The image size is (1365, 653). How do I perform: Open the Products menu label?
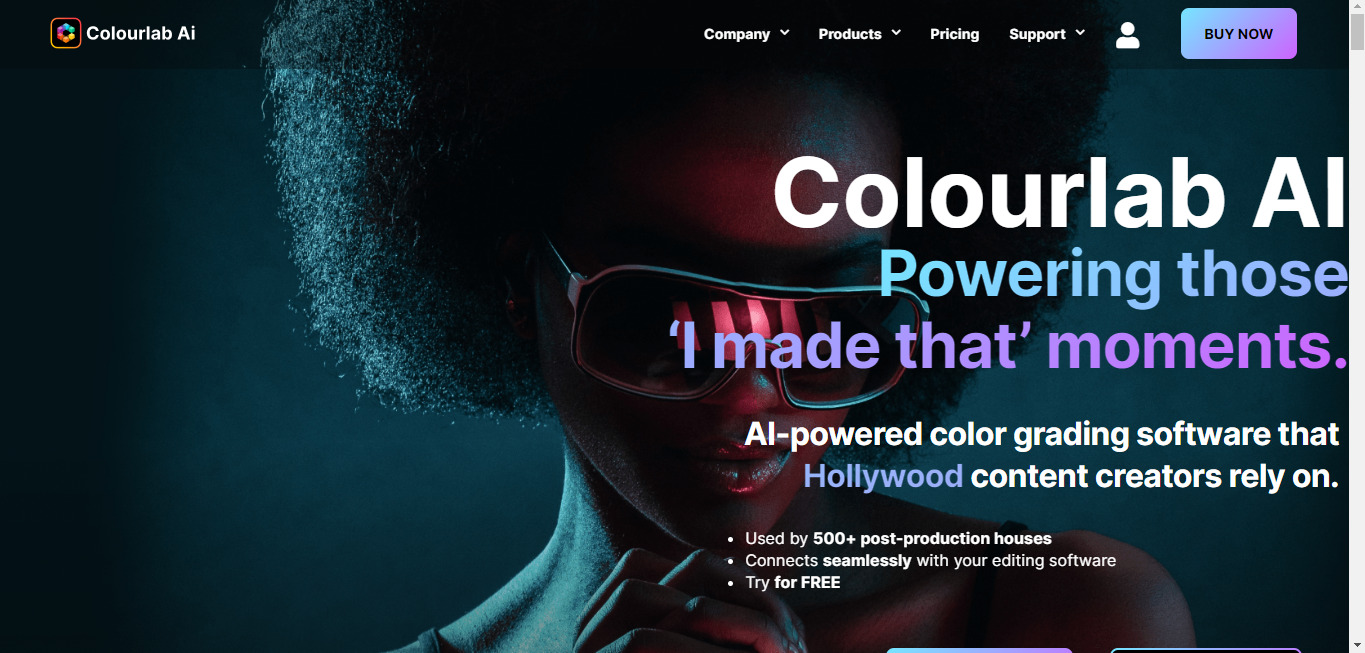[850, 34]
